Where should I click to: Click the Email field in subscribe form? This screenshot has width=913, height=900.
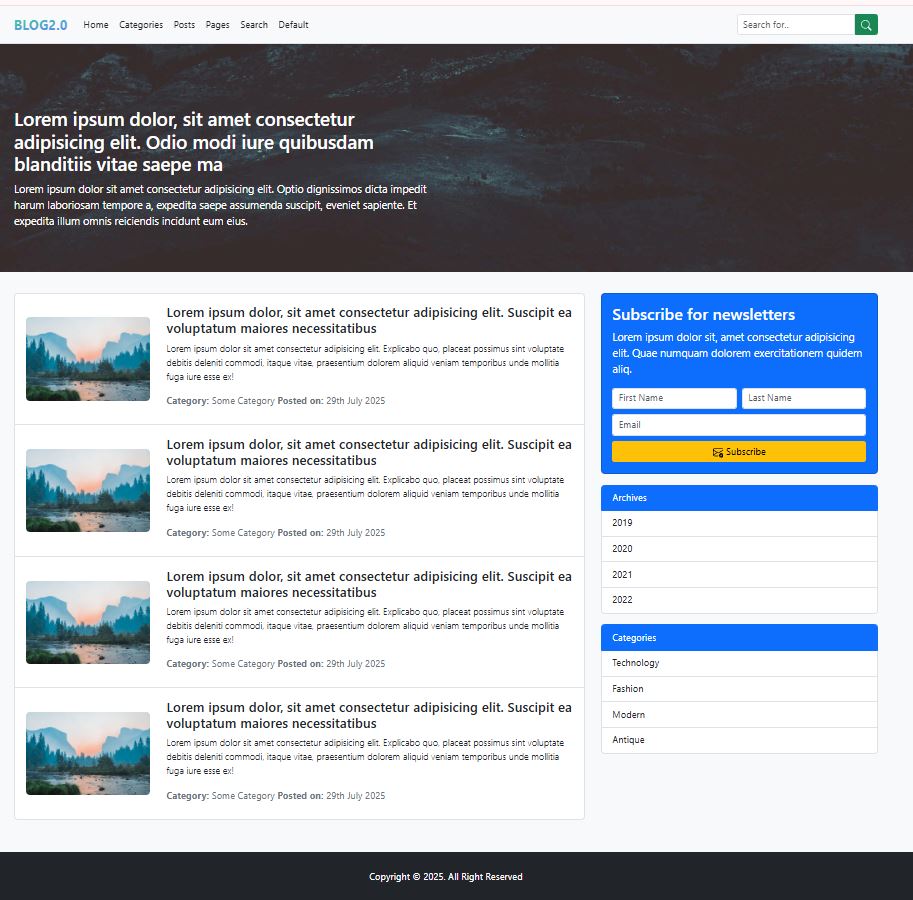point(738,424)
